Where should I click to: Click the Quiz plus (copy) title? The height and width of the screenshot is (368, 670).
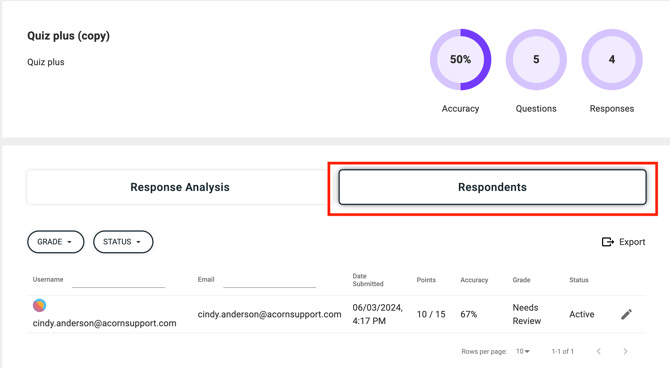68,36
